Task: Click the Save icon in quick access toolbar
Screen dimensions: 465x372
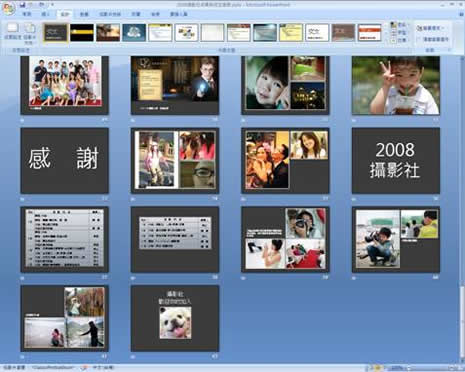Action: [x=22, y=5]
